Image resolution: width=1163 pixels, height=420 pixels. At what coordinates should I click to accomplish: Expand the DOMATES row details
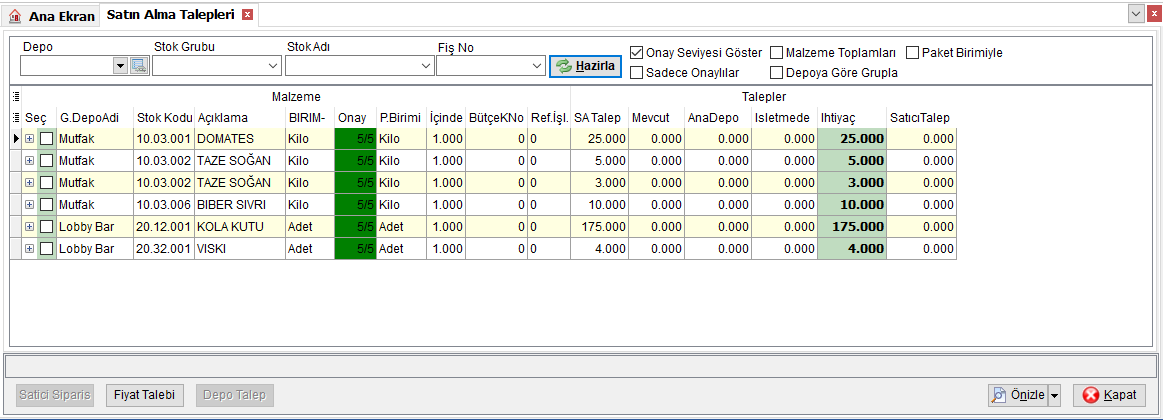tap(30, 139)
